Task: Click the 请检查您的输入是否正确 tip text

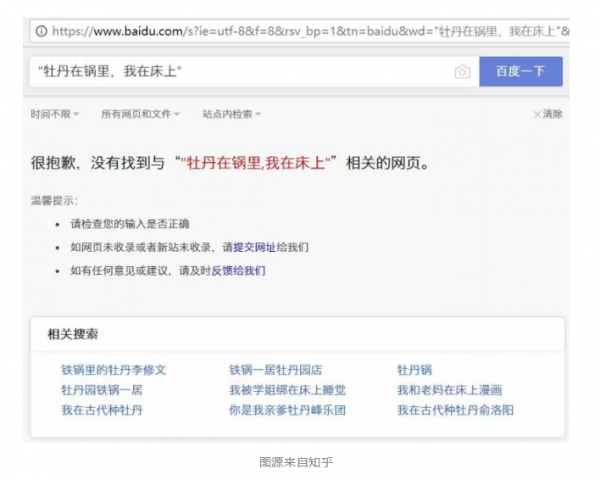Action: (x=130, y=224)
